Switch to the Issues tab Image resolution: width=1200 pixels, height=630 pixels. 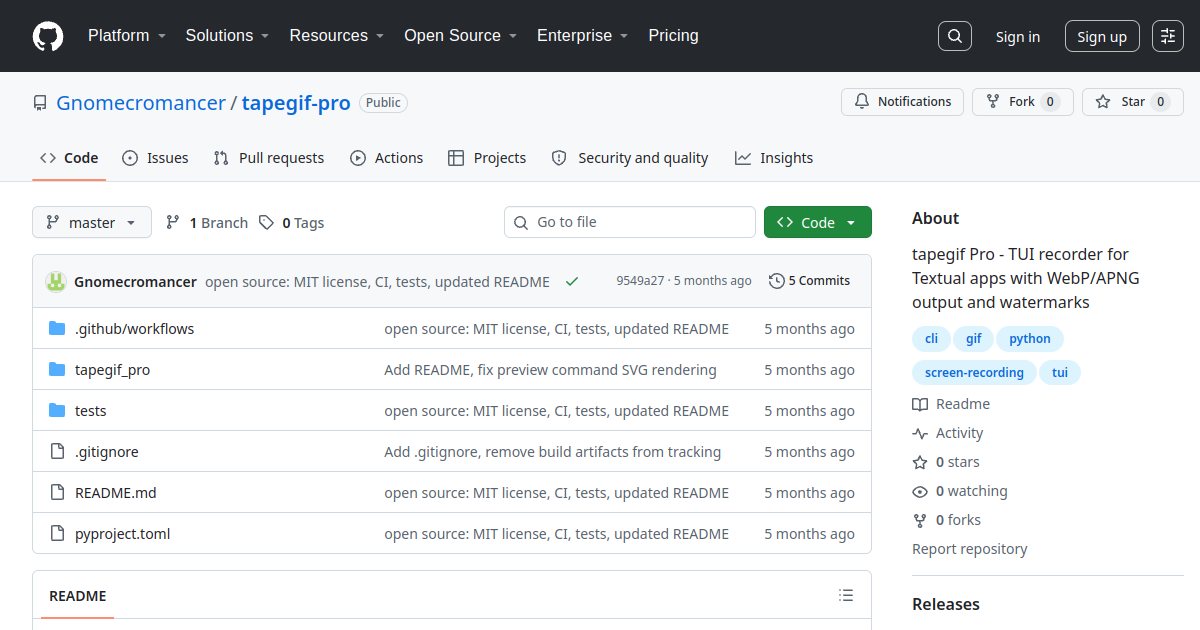pyautogui.click(x=155, y=158)
